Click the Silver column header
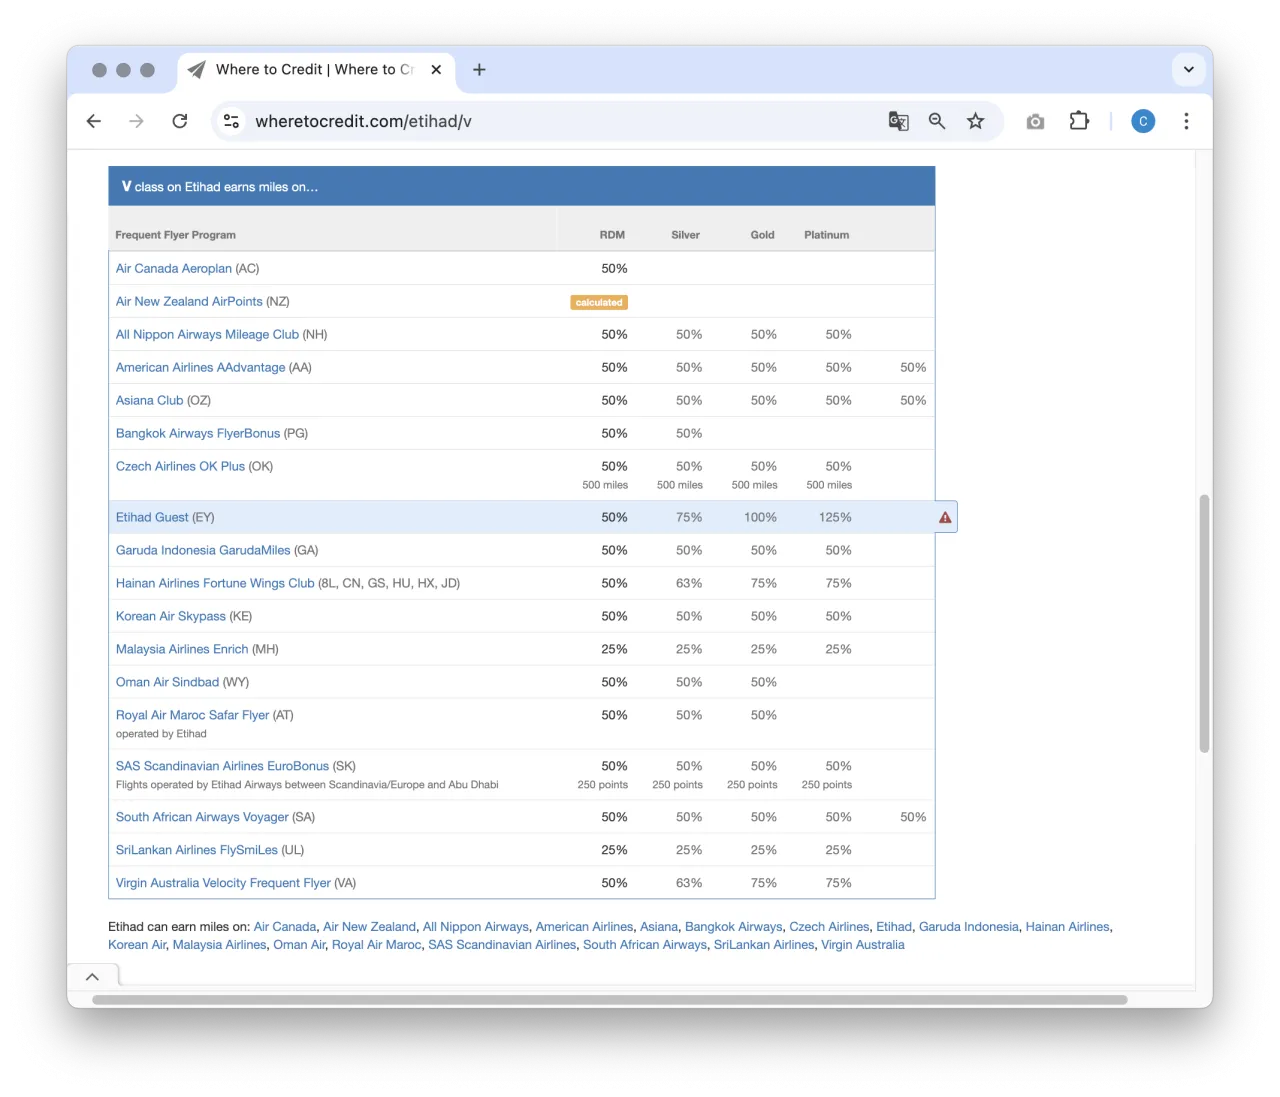The image size is (1280, 1097). pyautogui.click(x=685, y=235)
